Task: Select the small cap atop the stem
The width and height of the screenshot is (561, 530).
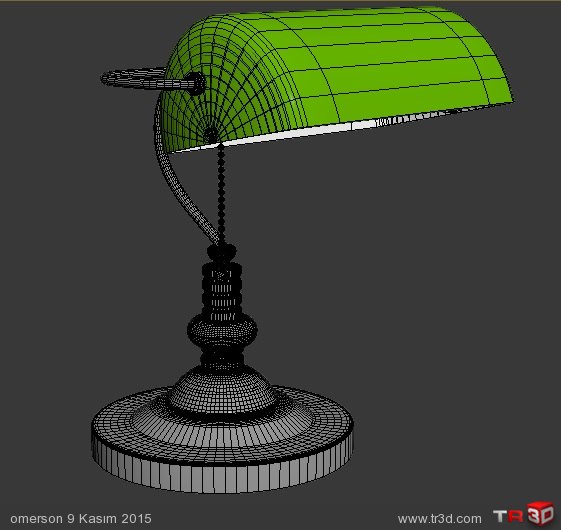Action: 222,251
